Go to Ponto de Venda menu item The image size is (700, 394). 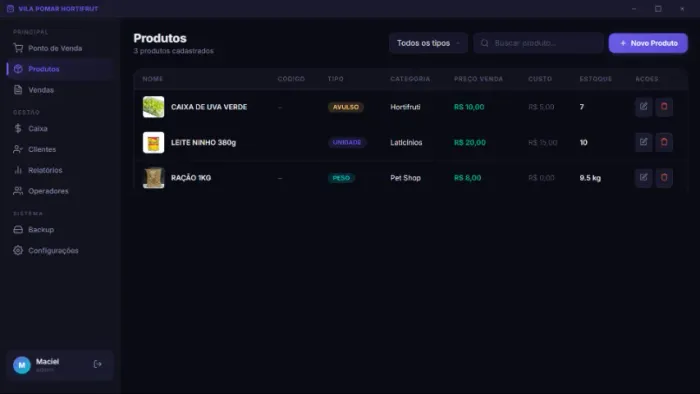(x=60, y=48)
